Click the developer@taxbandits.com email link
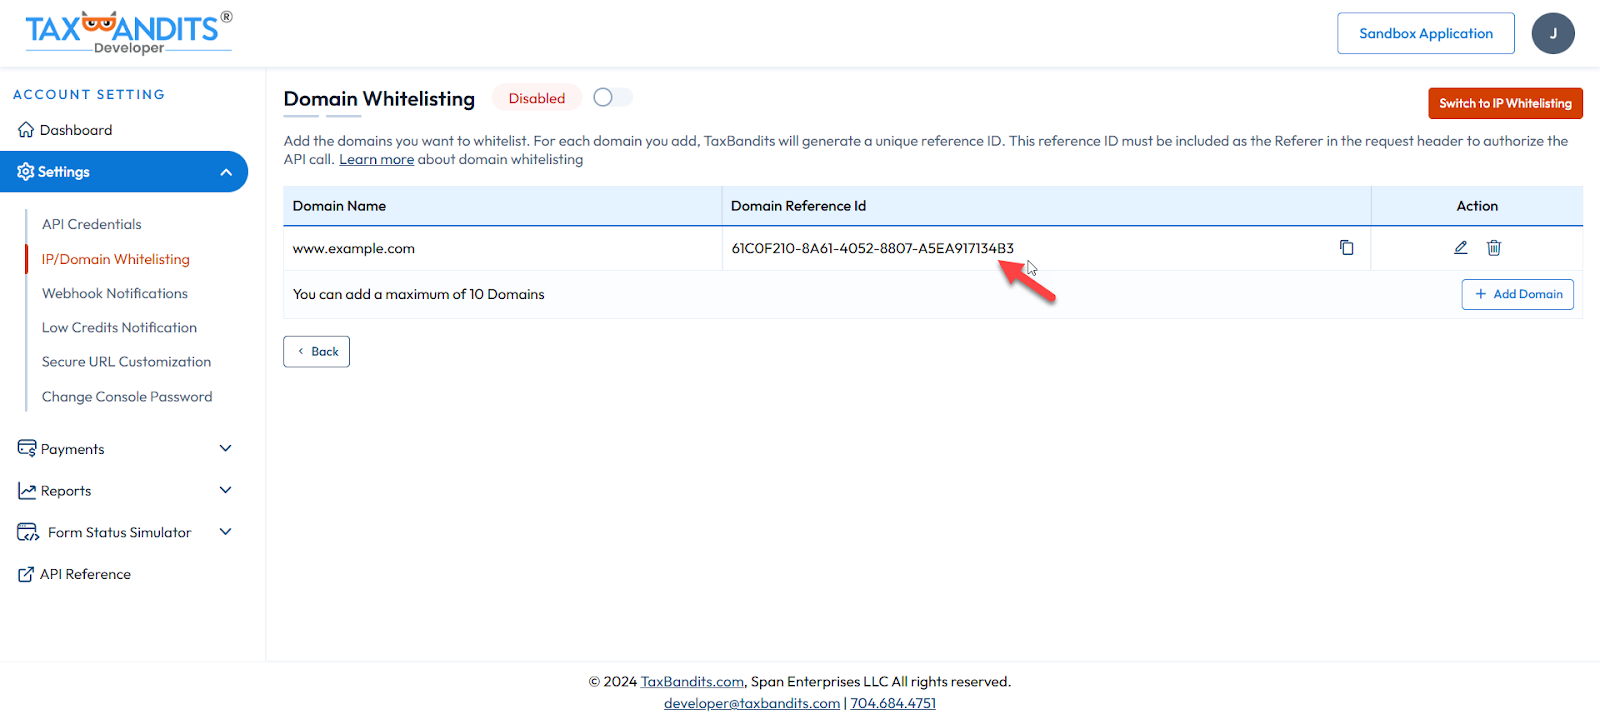 [752, 703]
